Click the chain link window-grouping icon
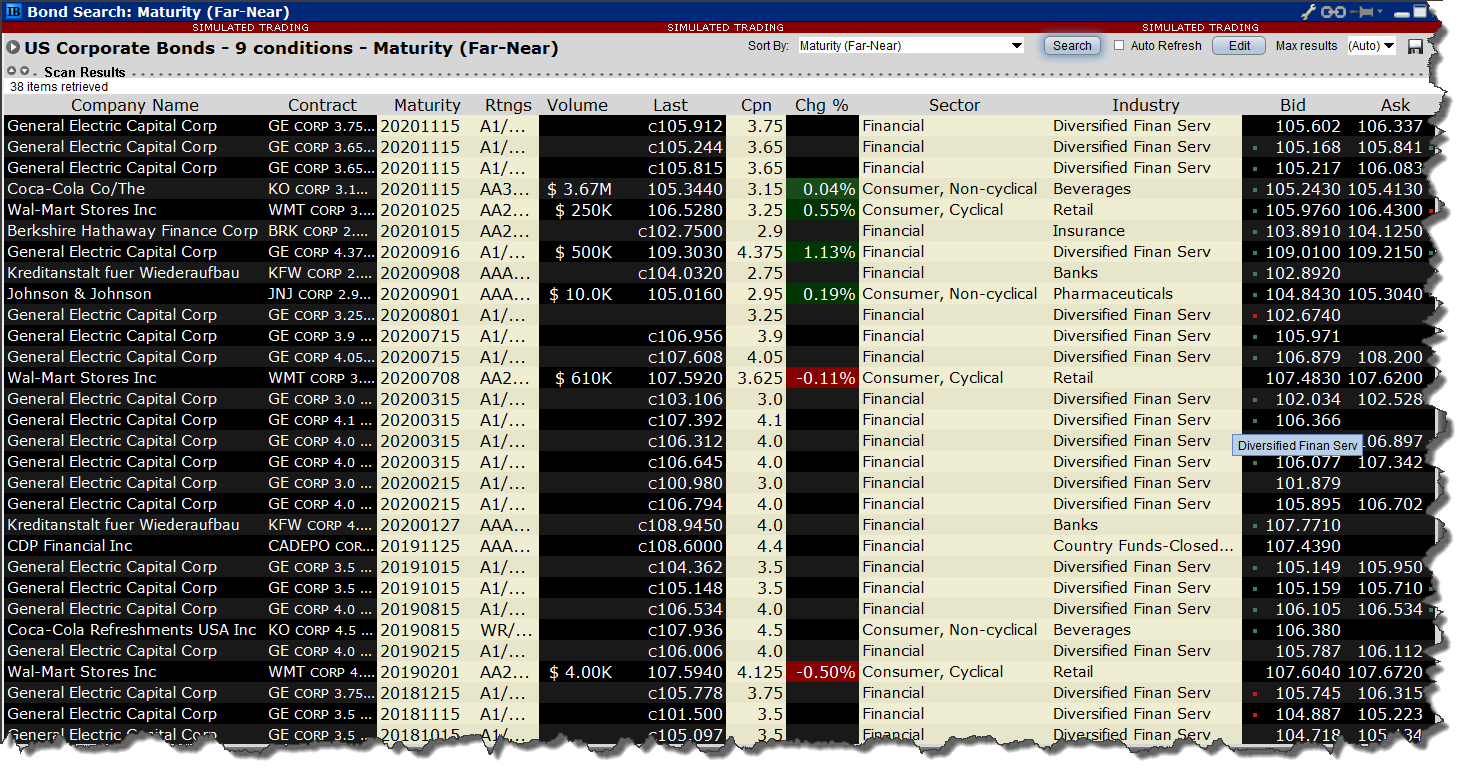Image resolution: width=1468 pixels, height=777 pixels. tap(1333, 12)
